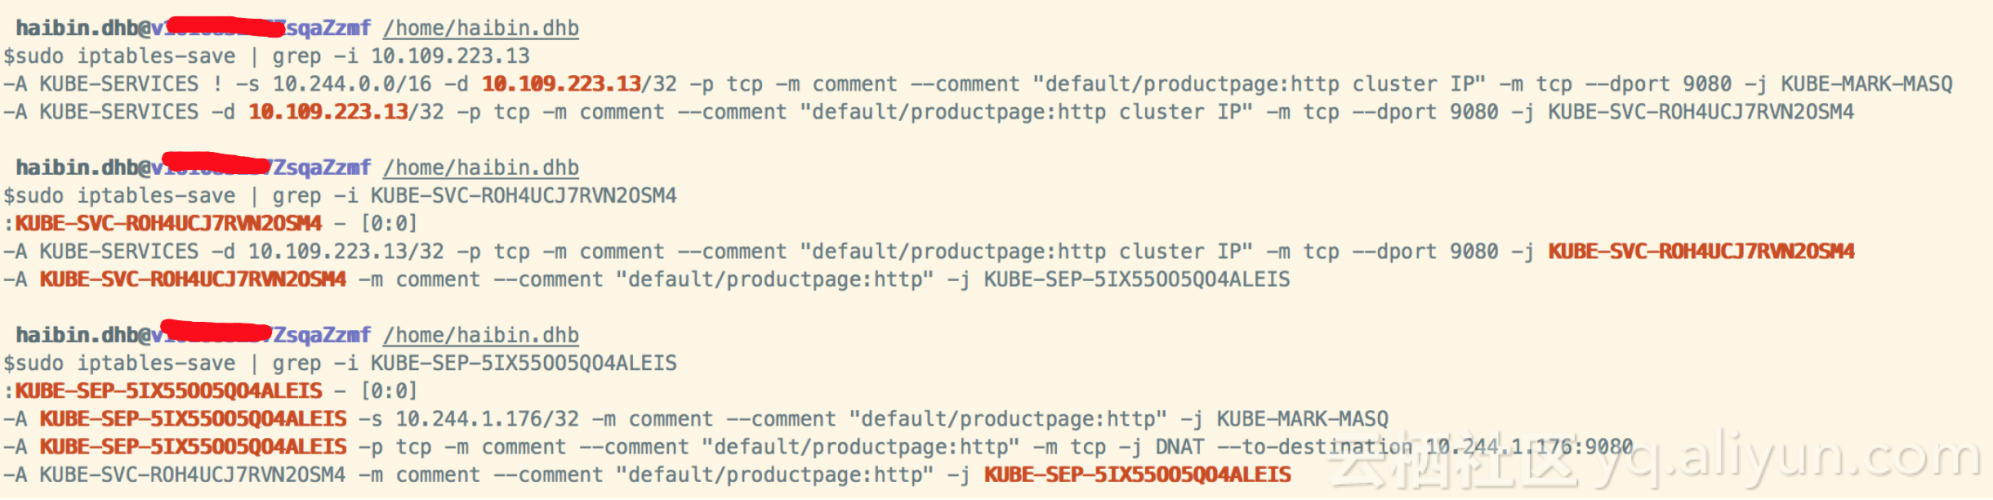Click the haibin.dhb username in the first prompt
The width and height of the screenshot is (1993, 500).
coord(76,28)
